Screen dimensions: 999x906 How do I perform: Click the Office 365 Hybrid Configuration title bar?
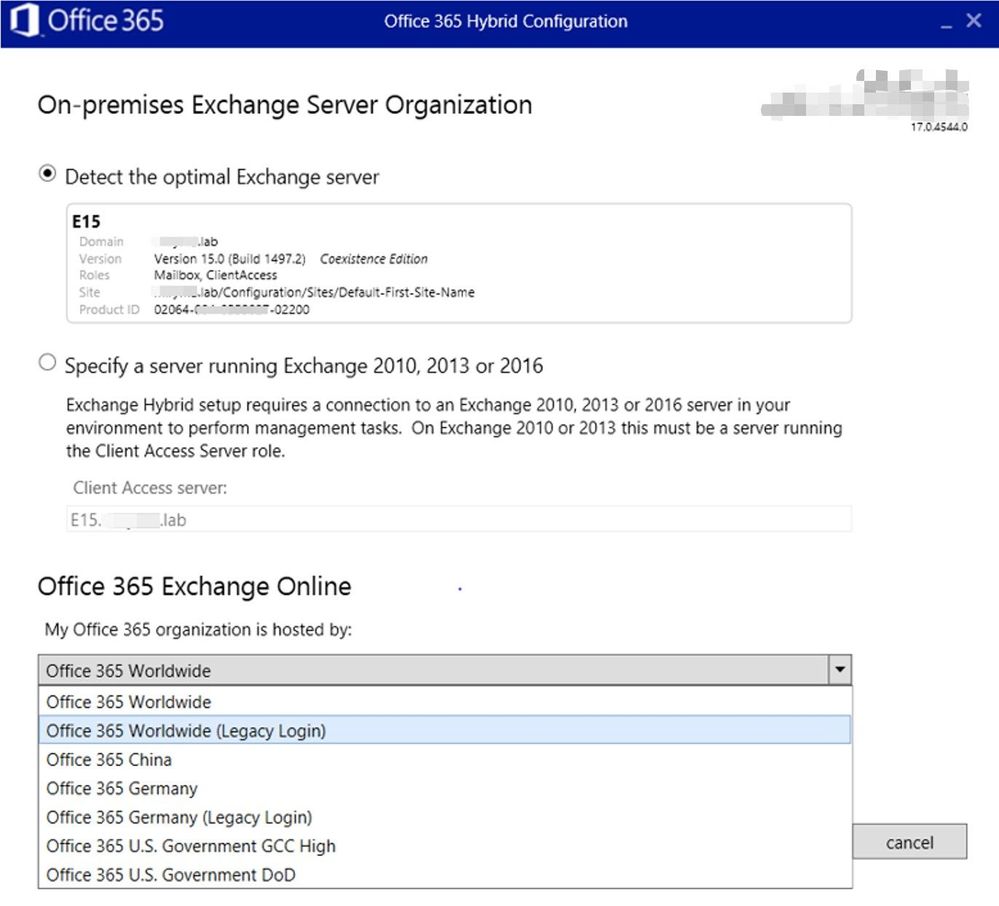coord(506,21)
